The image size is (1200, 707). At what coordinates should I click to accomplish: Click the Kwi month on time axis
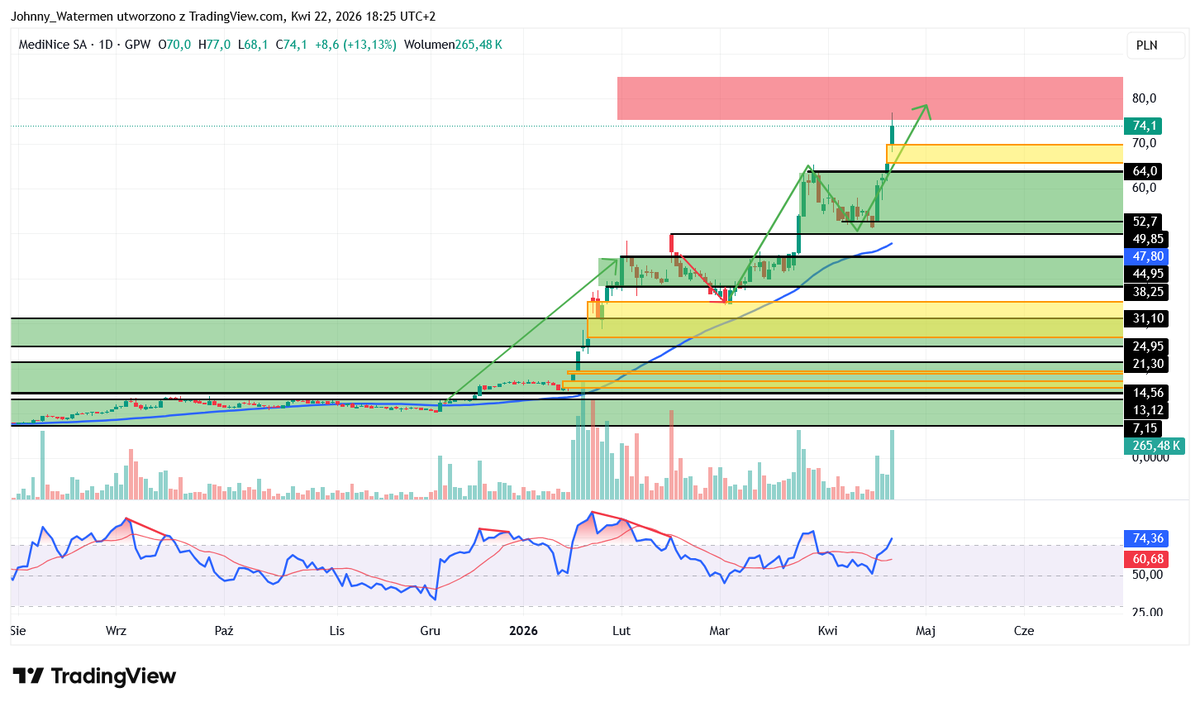(x=827, y=631)
